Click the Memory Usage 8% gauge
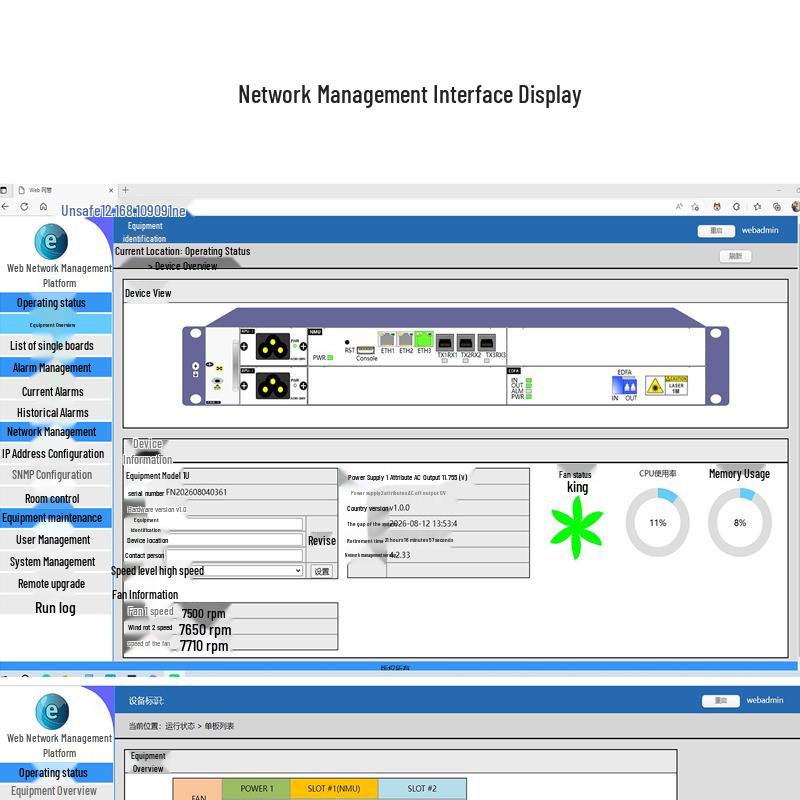 [739, 522]
